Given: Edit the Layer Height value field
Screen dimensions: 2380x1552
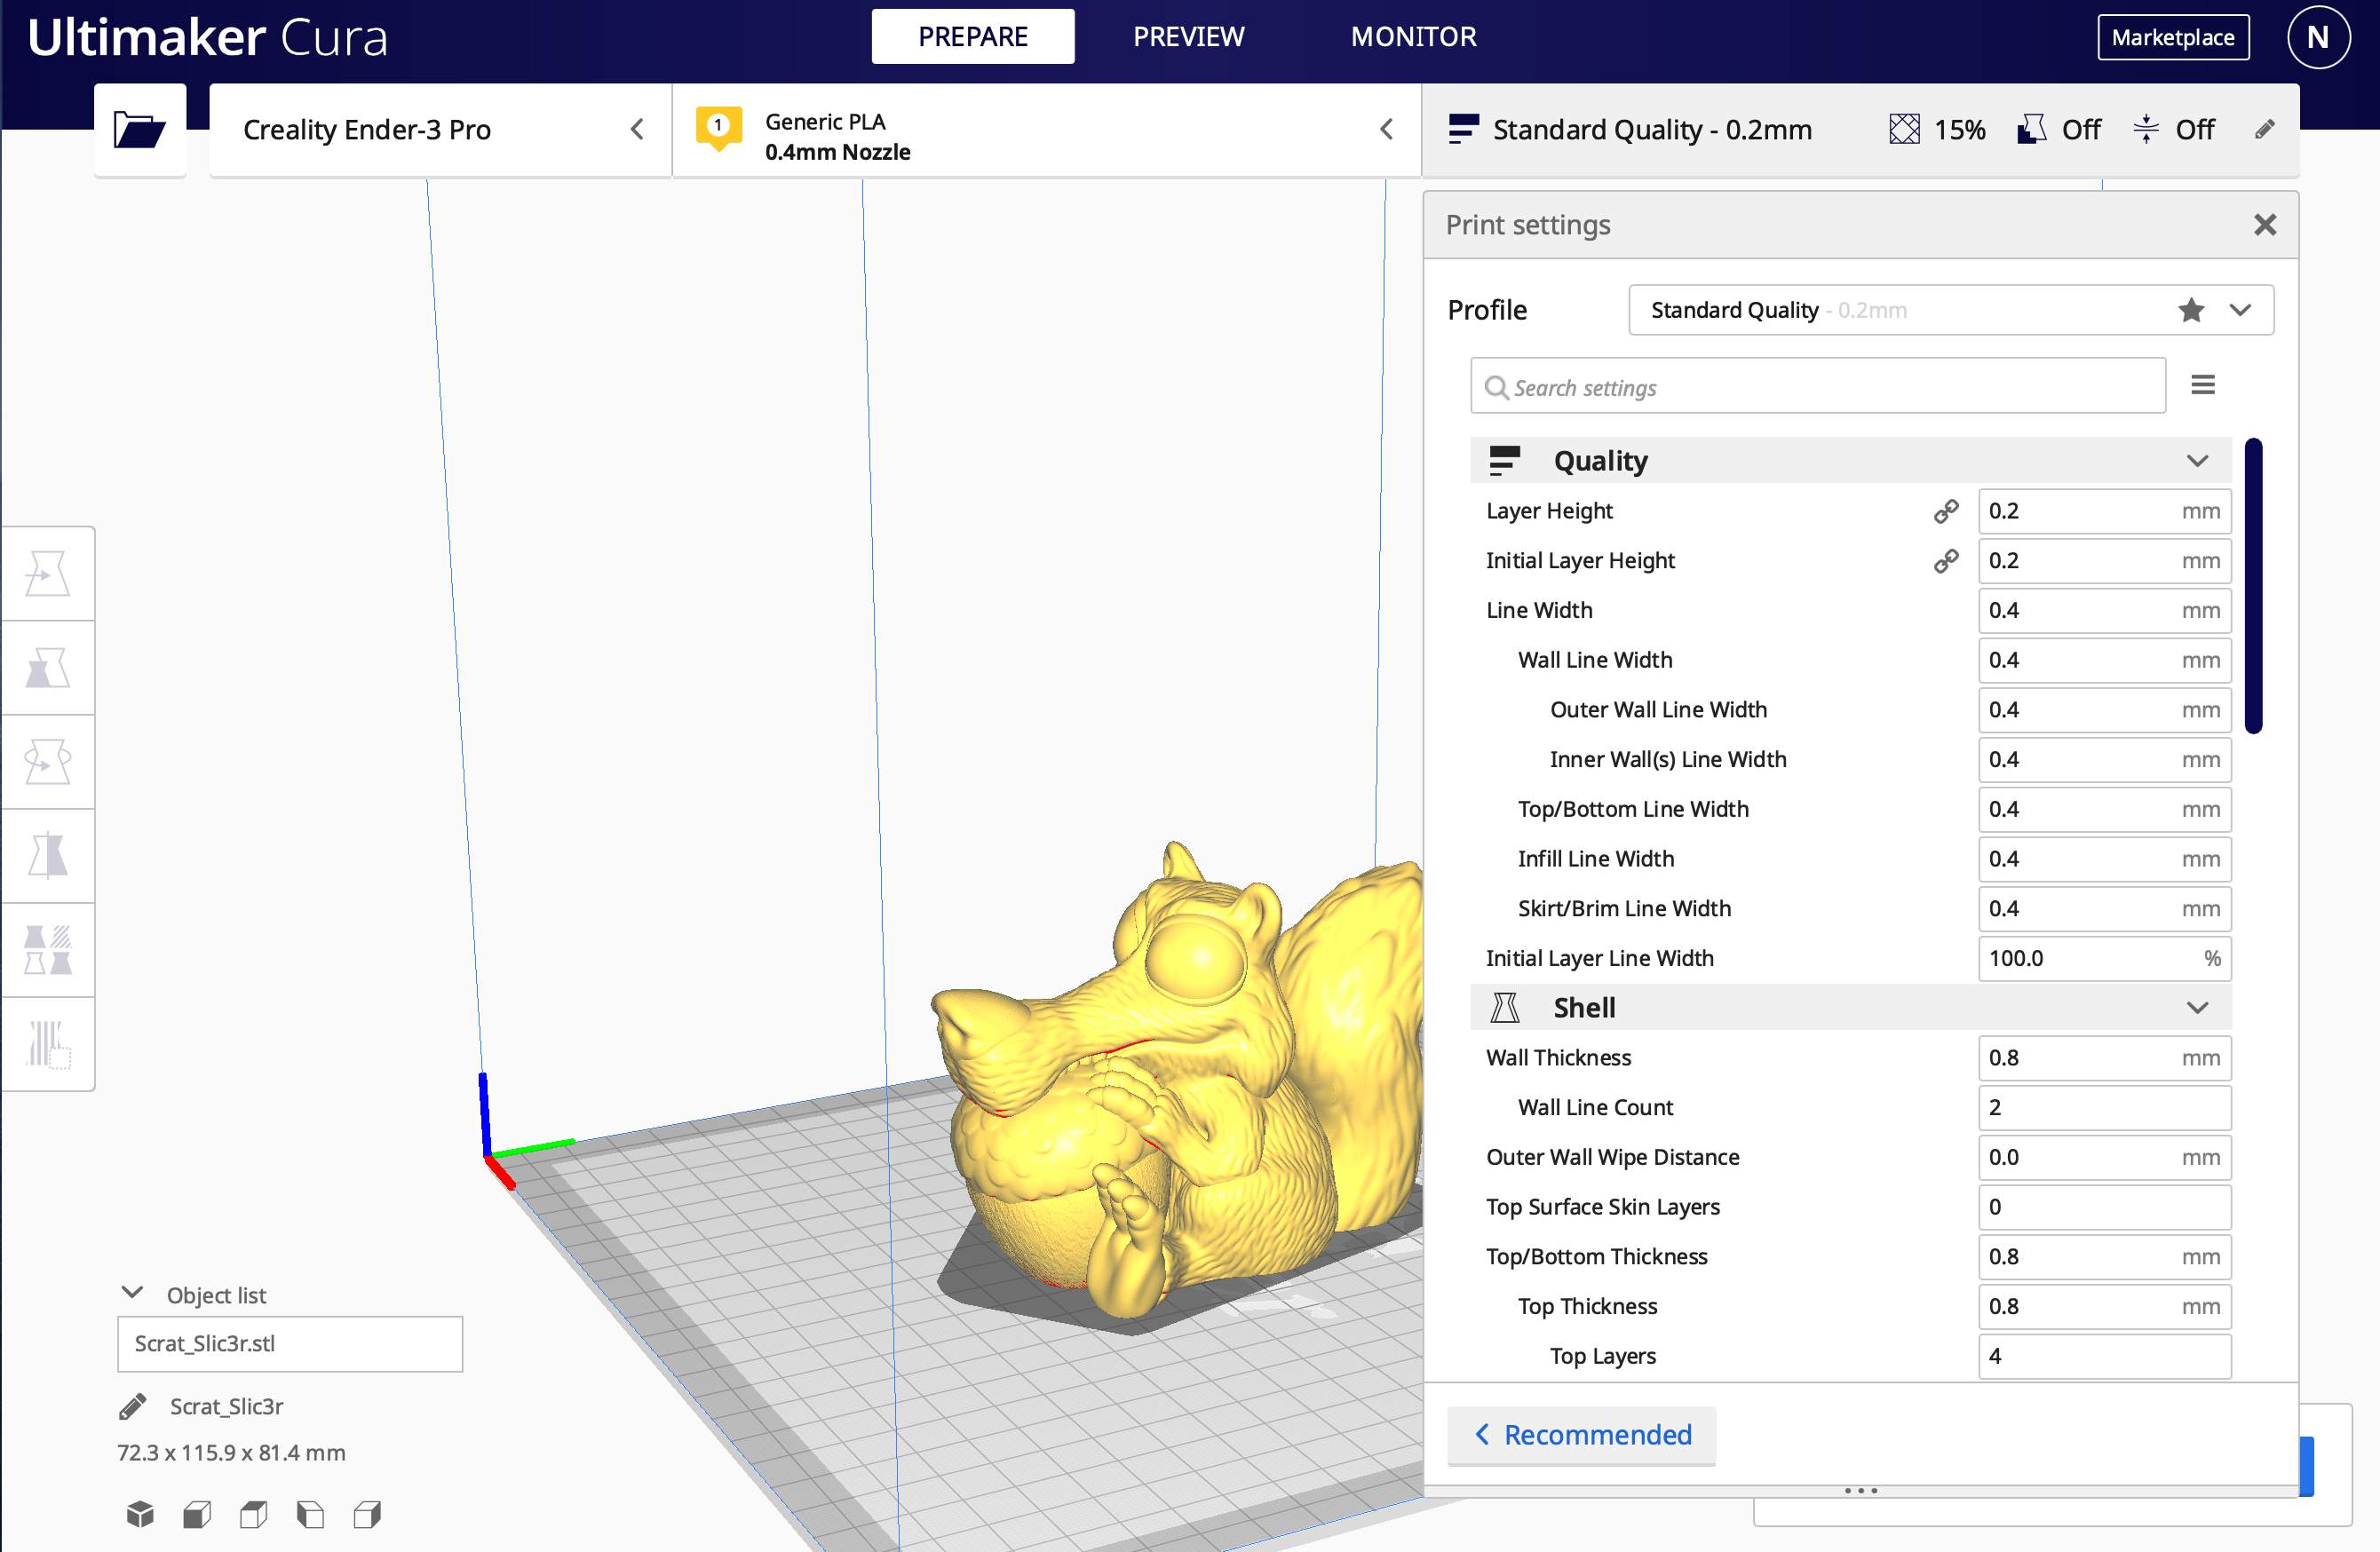Looking at the screenshot, I should (2104, 512).
